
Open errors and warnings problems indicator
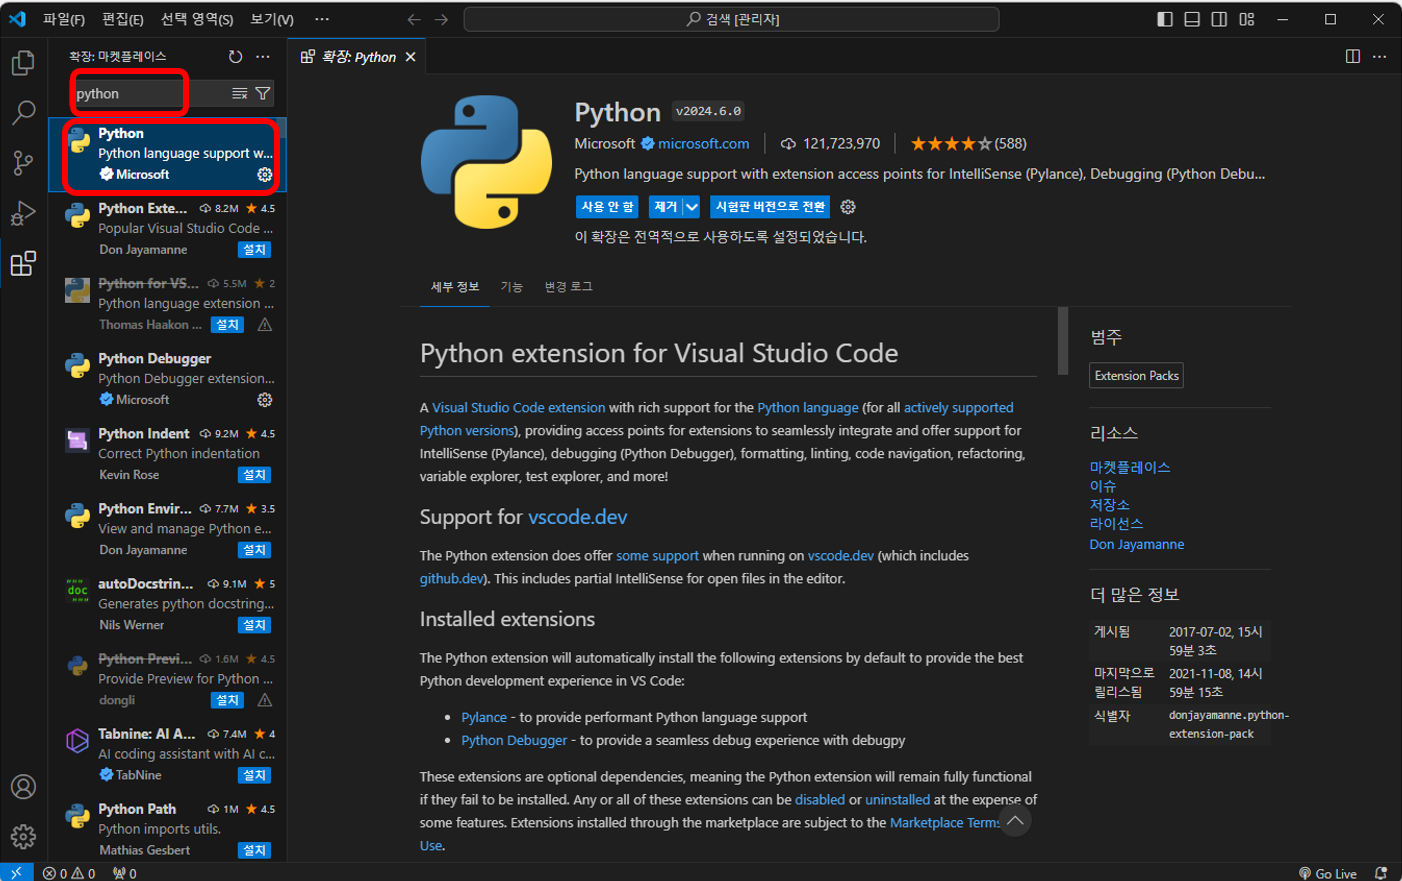pos(69,873)
